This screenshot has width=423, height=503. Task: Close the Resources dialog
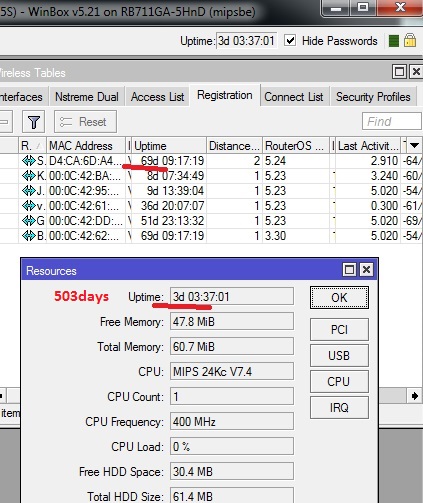(367, 269)
